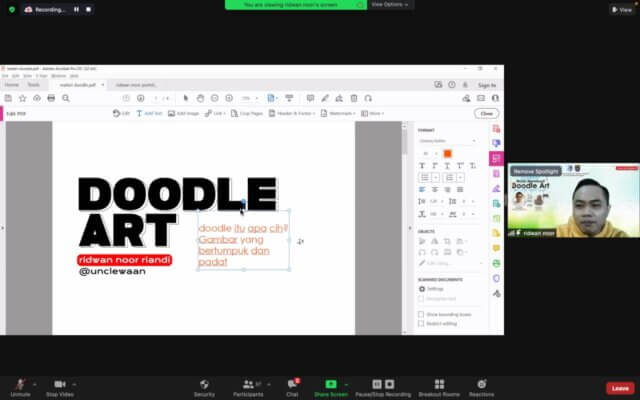Click Remove Spotlight on the speaker video
This screenshot has width=640, height=400.
point(536,171)
